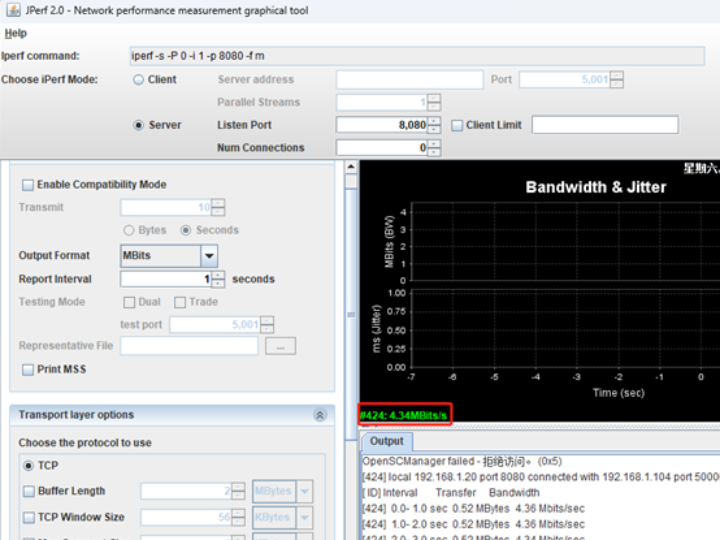The image size is (720, 540).
Task: Click the Report Interval value field
Action: click(166, 279)
